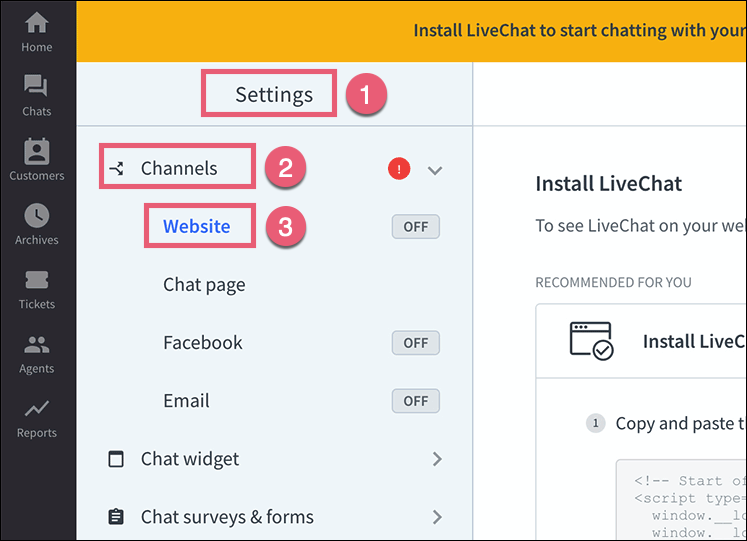Go to Customers section icon
The width and height of the screenshot is (747, 541).
tap(37, 152)
